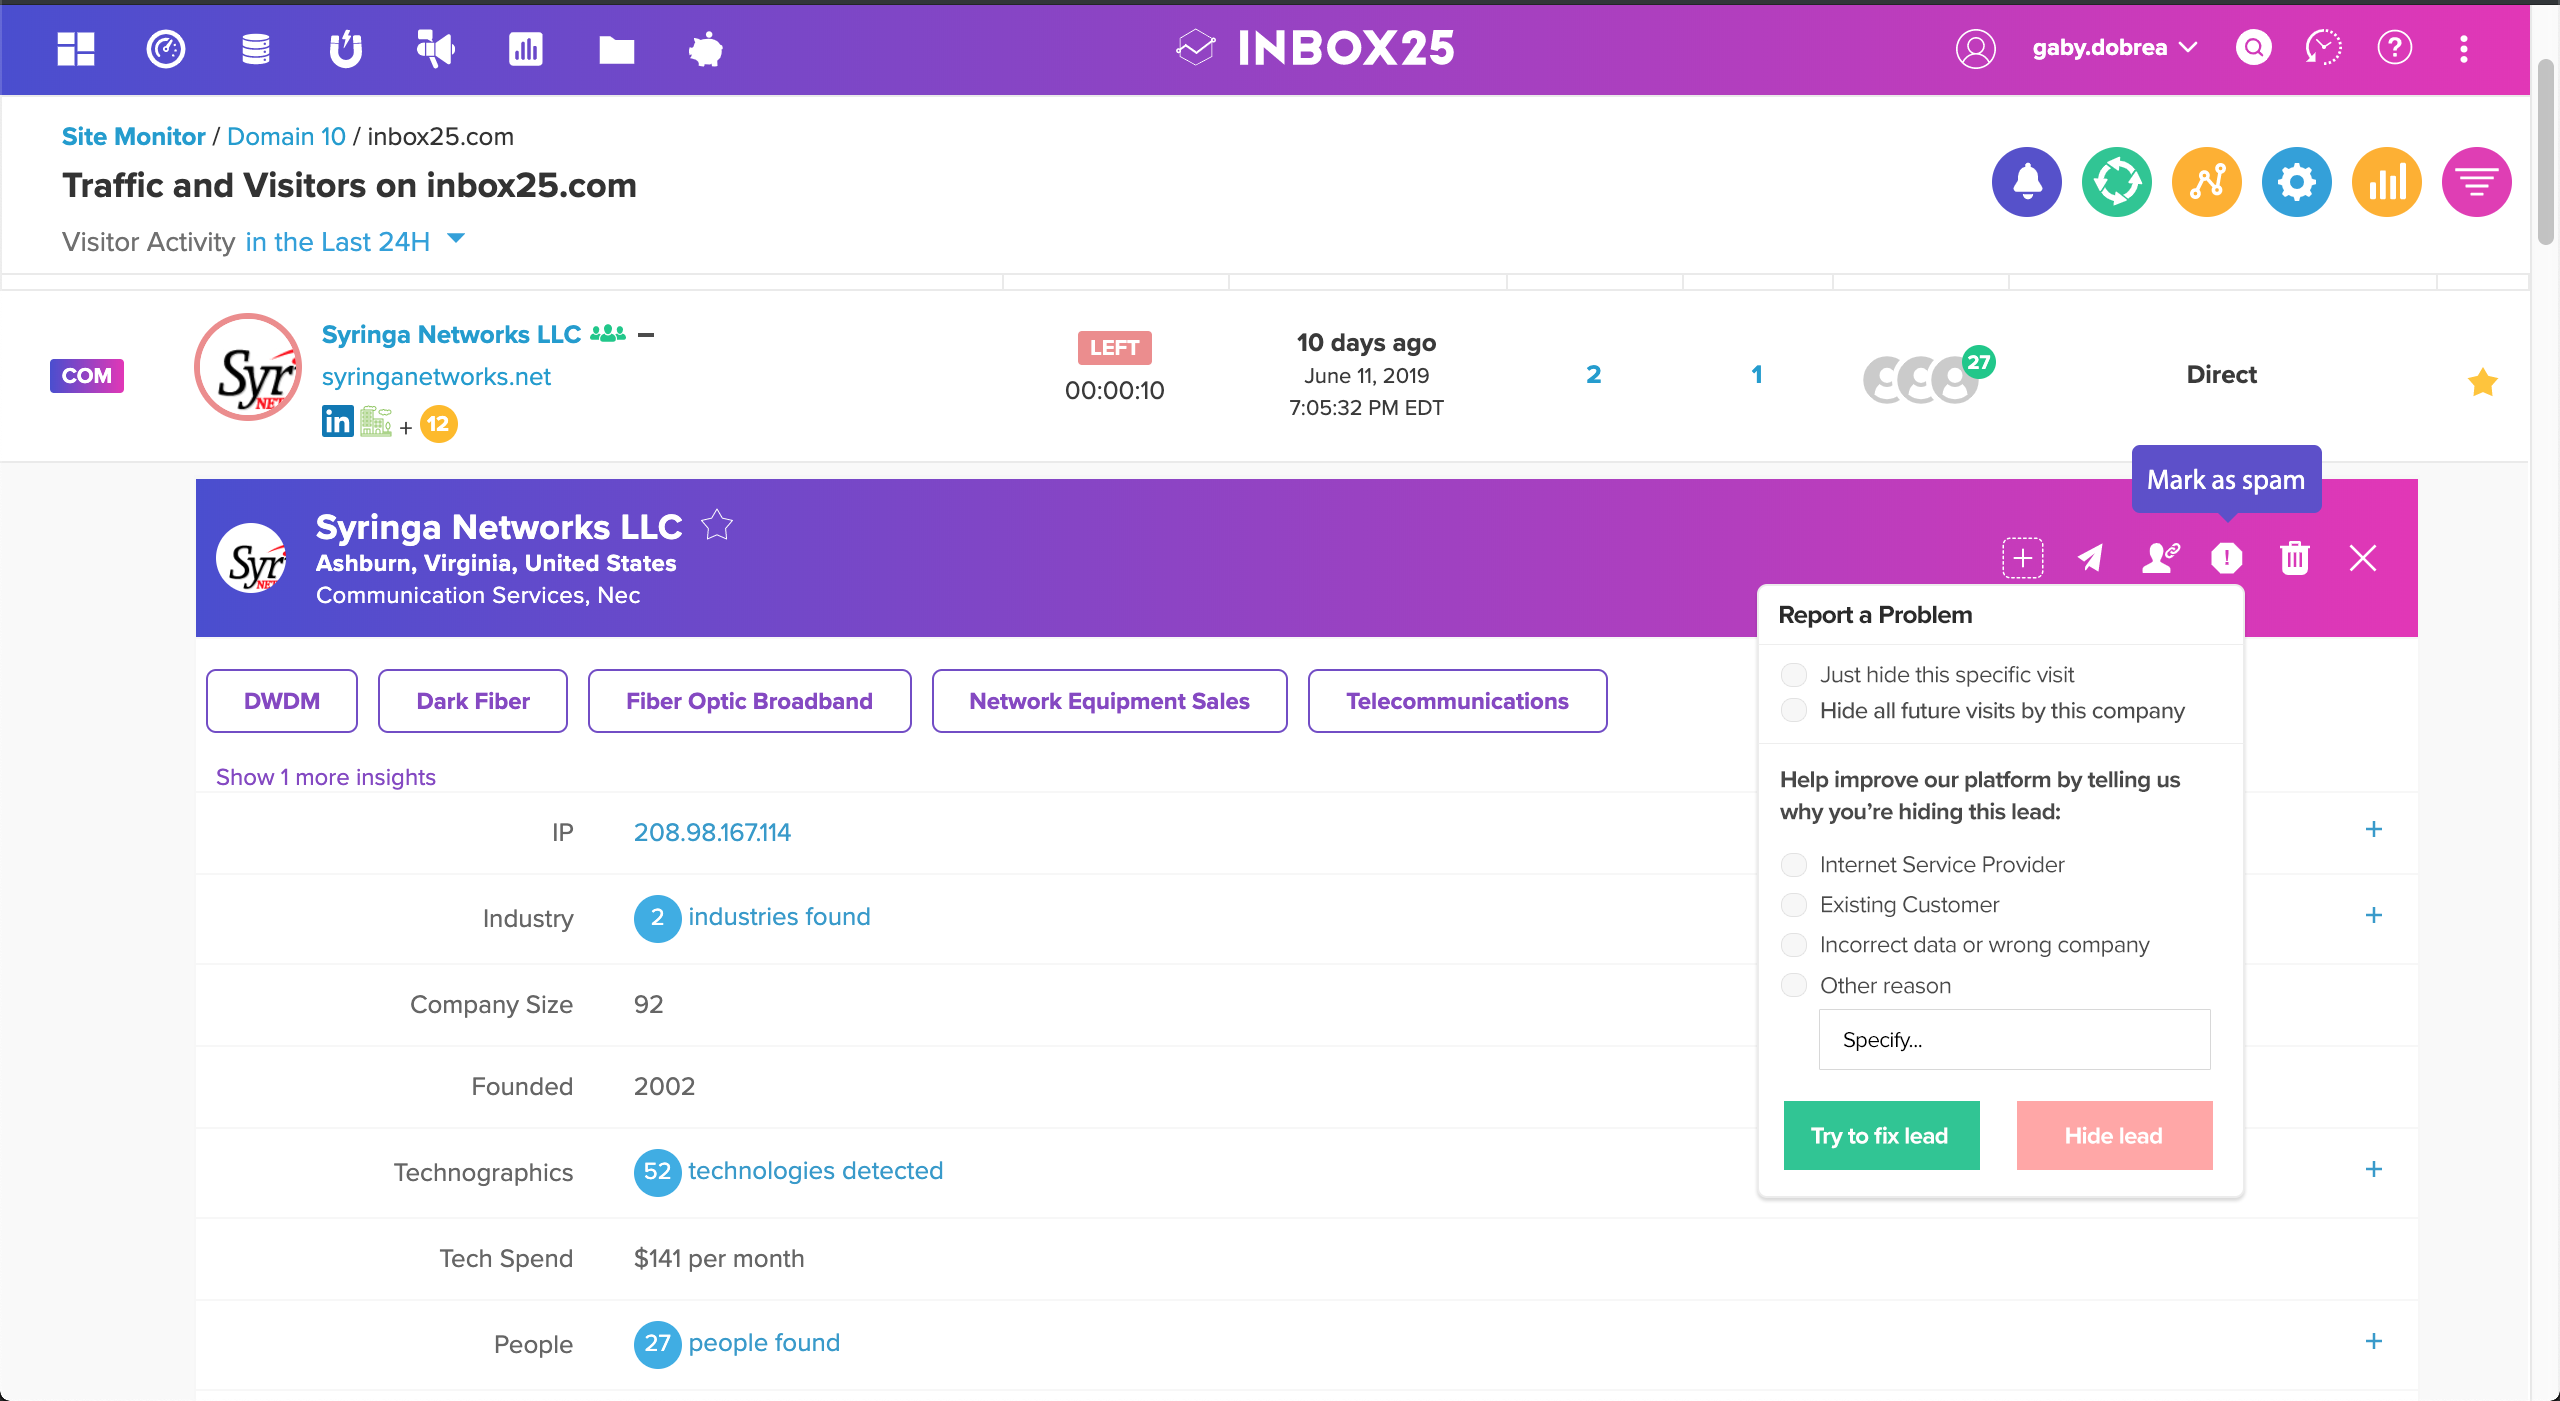Click the bar chart reports icon in top nav
Viewport: 2560px width, 1401px height.
(x=526, y=48)
